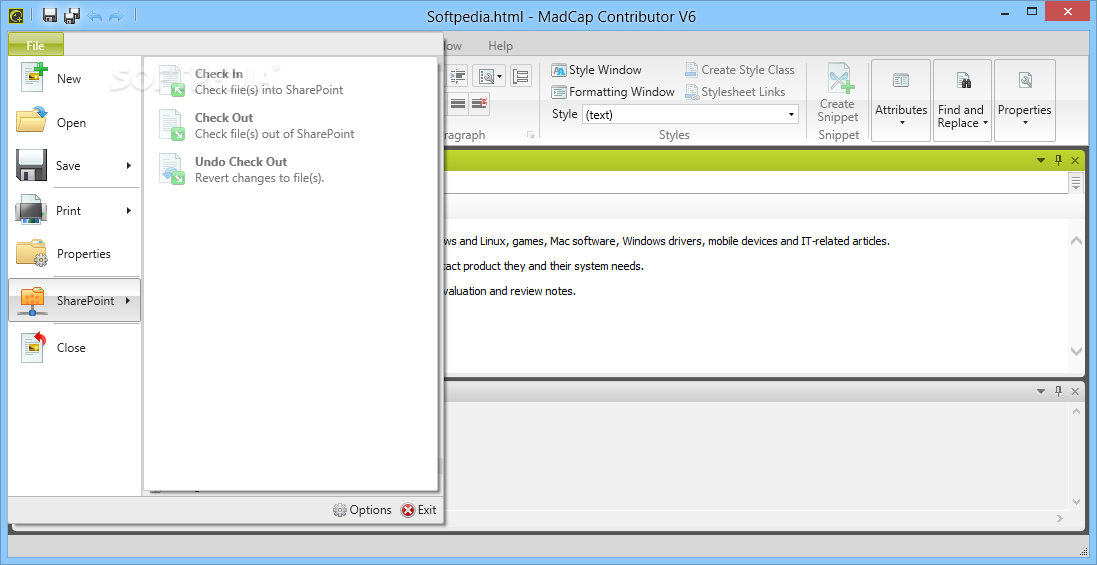
Task: Choose Close from the File menu
Action: point(75,348)
